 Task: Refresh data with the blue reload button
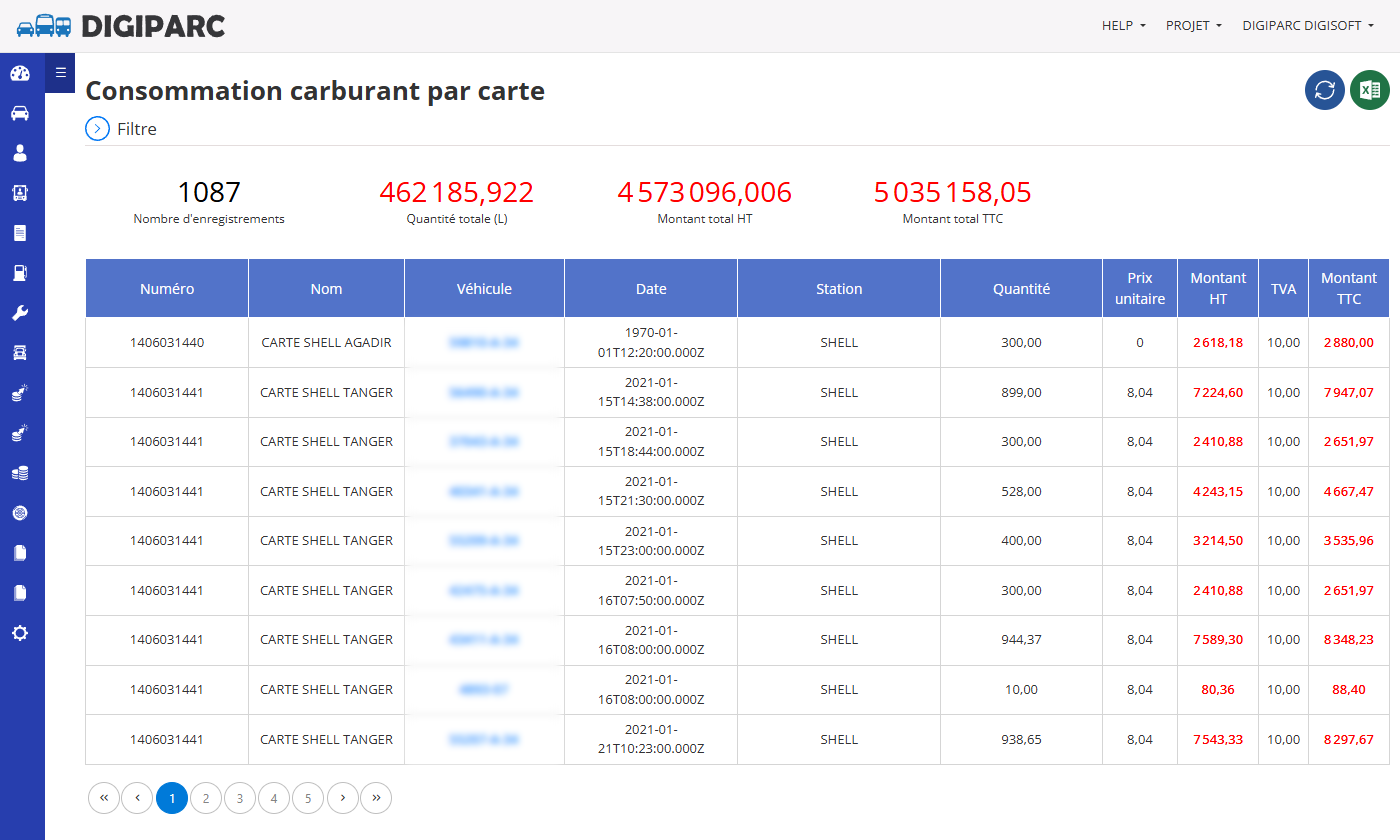click(x=1325, y=90)
